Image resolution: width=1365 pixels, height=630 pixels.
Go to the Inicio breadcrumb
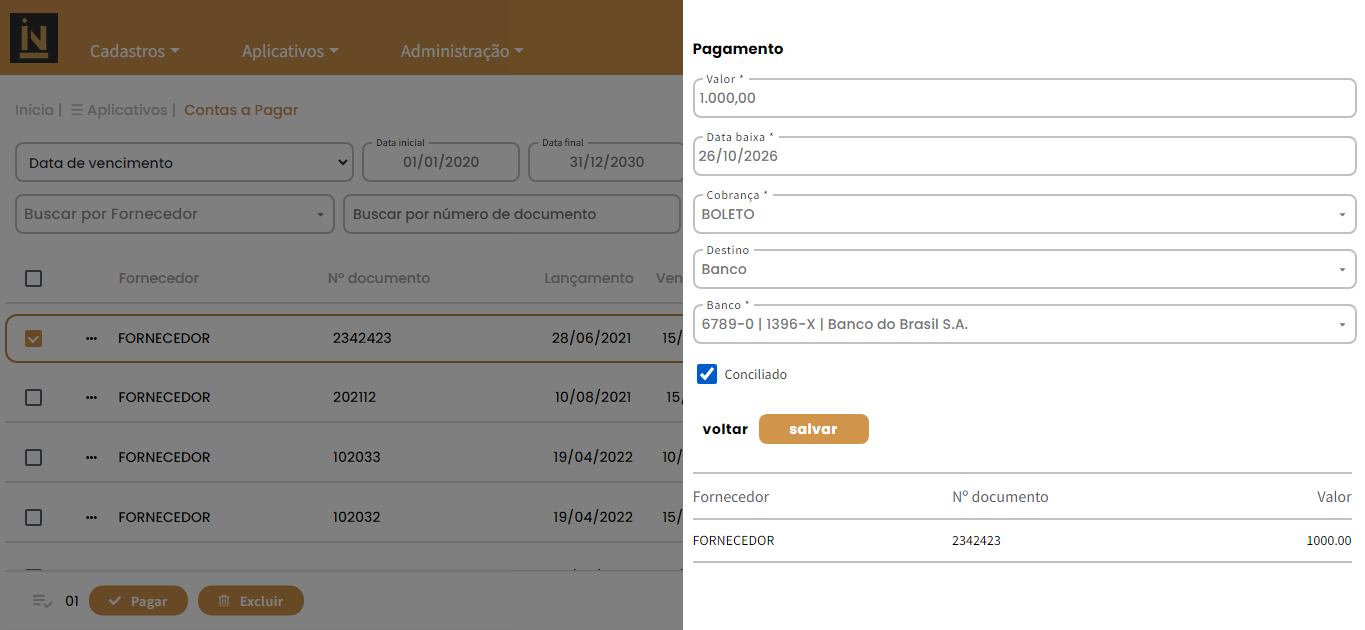(34, 110)
